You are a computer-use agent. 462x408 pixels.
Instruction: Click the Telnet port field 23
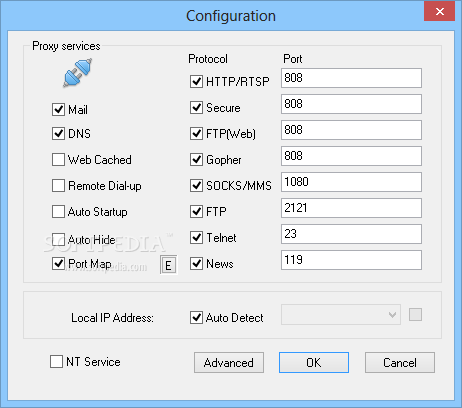click(x=351, y=234)
